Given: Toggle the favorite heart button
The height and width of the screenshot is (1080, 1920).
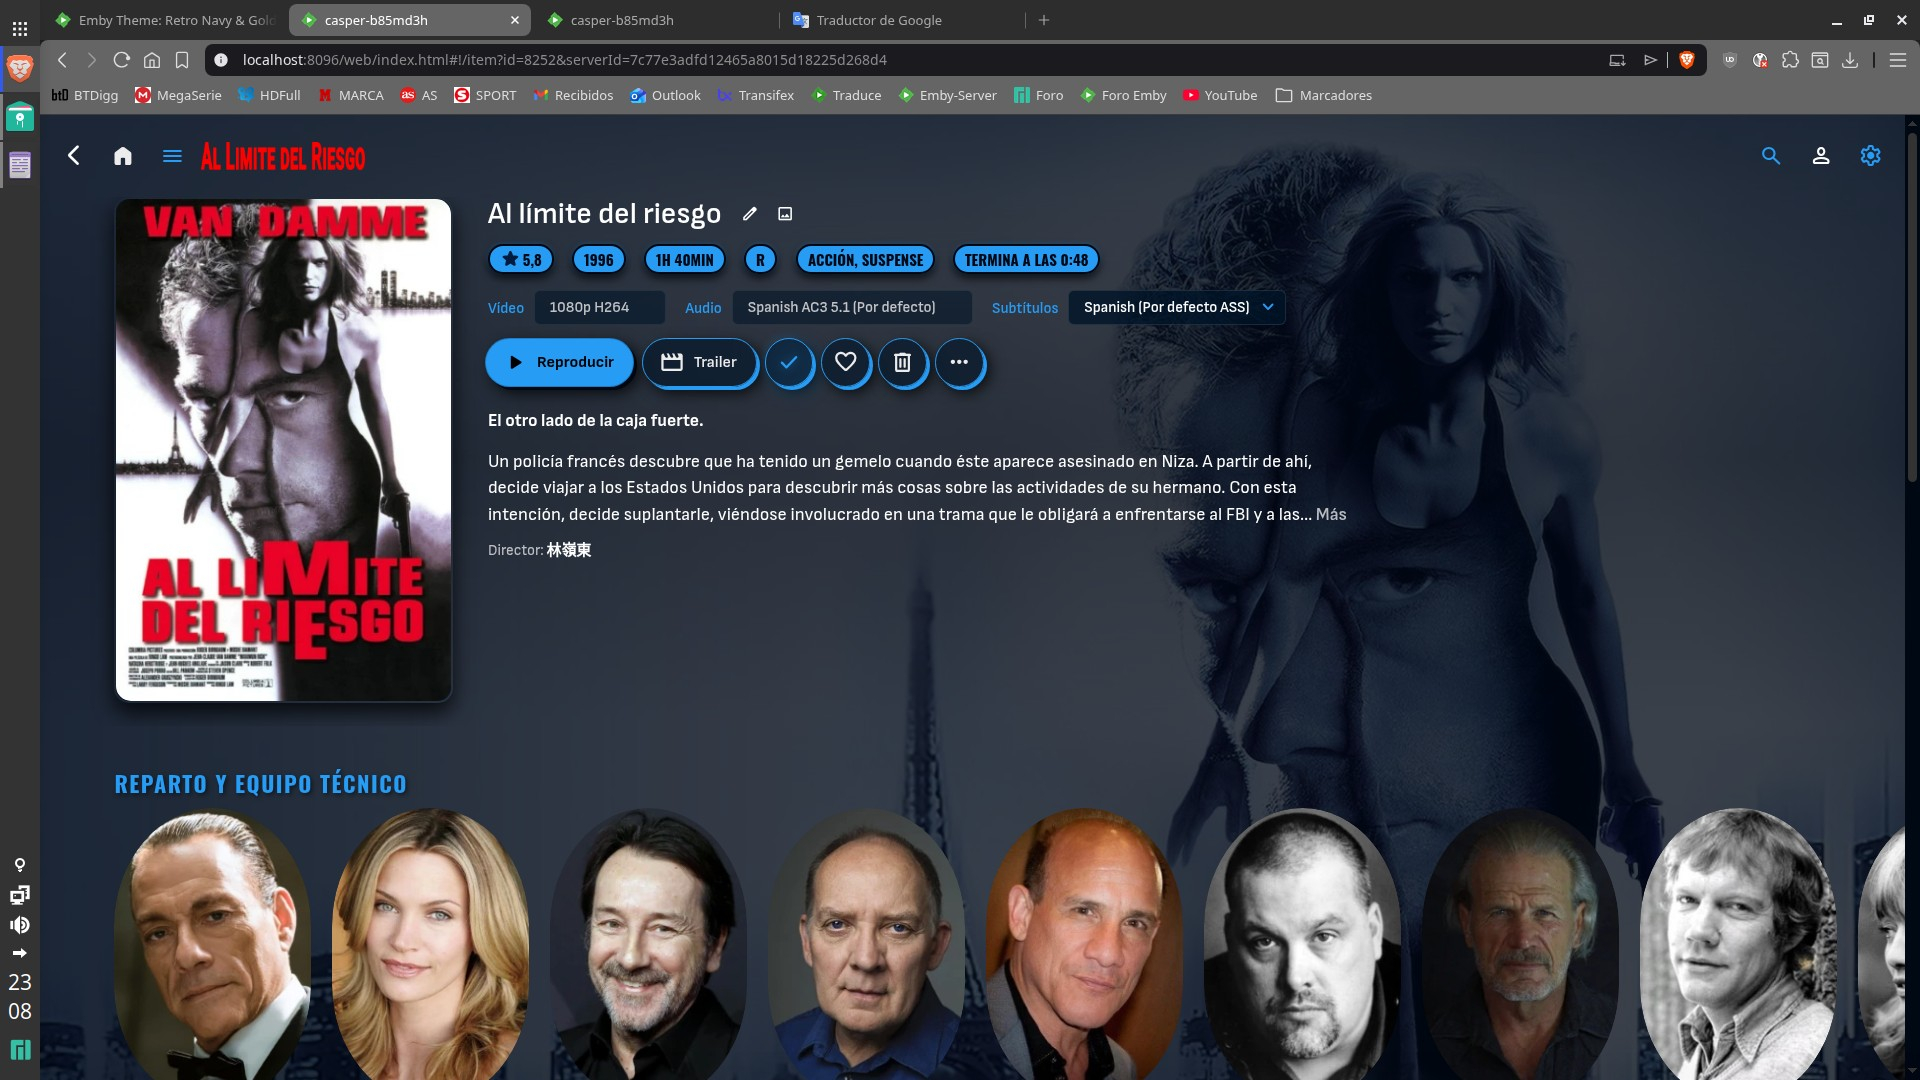Looking at the screenshot, I should pos(846,362).
